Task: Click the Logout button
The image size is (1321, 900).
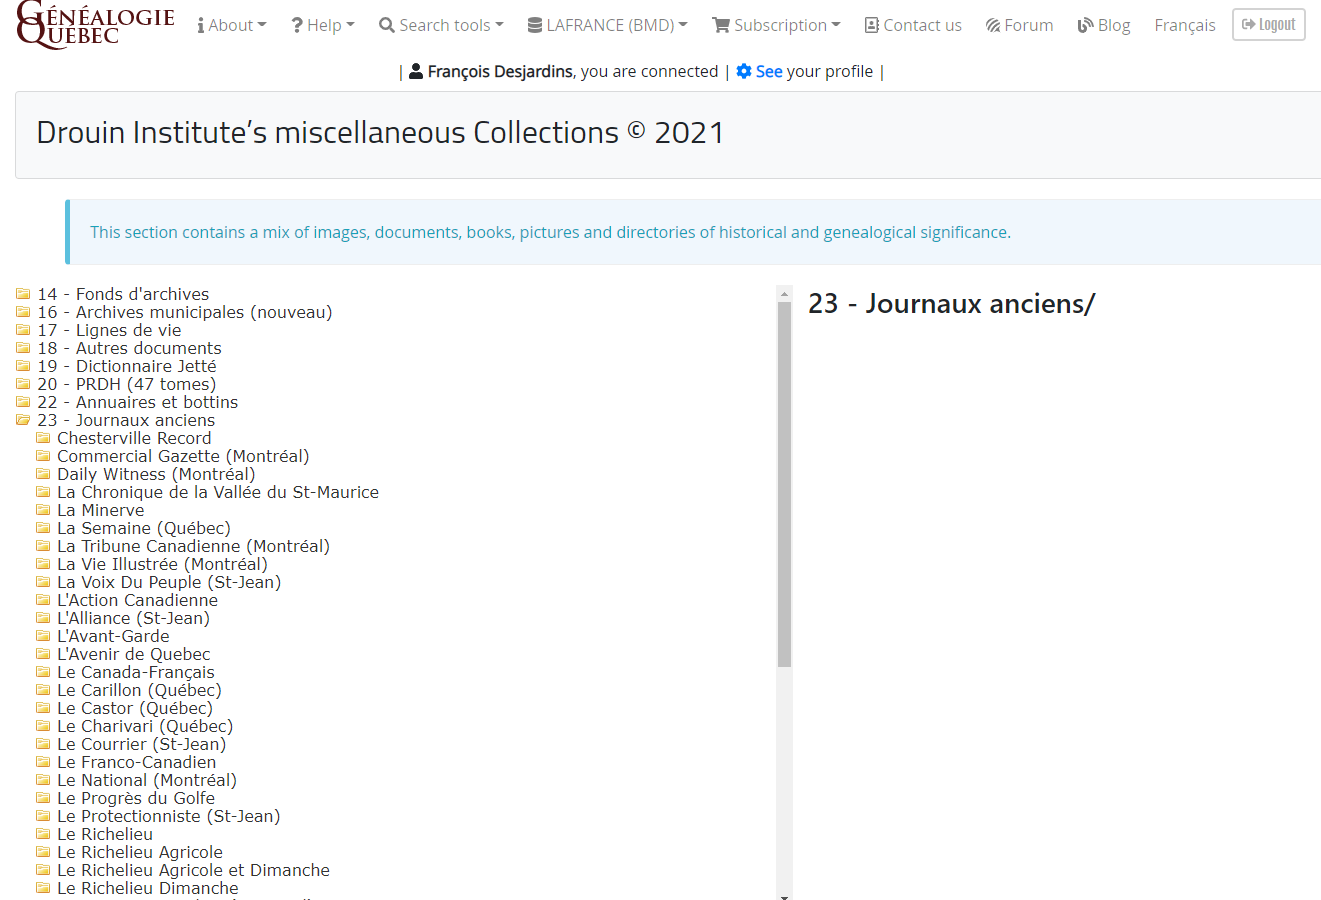Action: click(1269, 25)
